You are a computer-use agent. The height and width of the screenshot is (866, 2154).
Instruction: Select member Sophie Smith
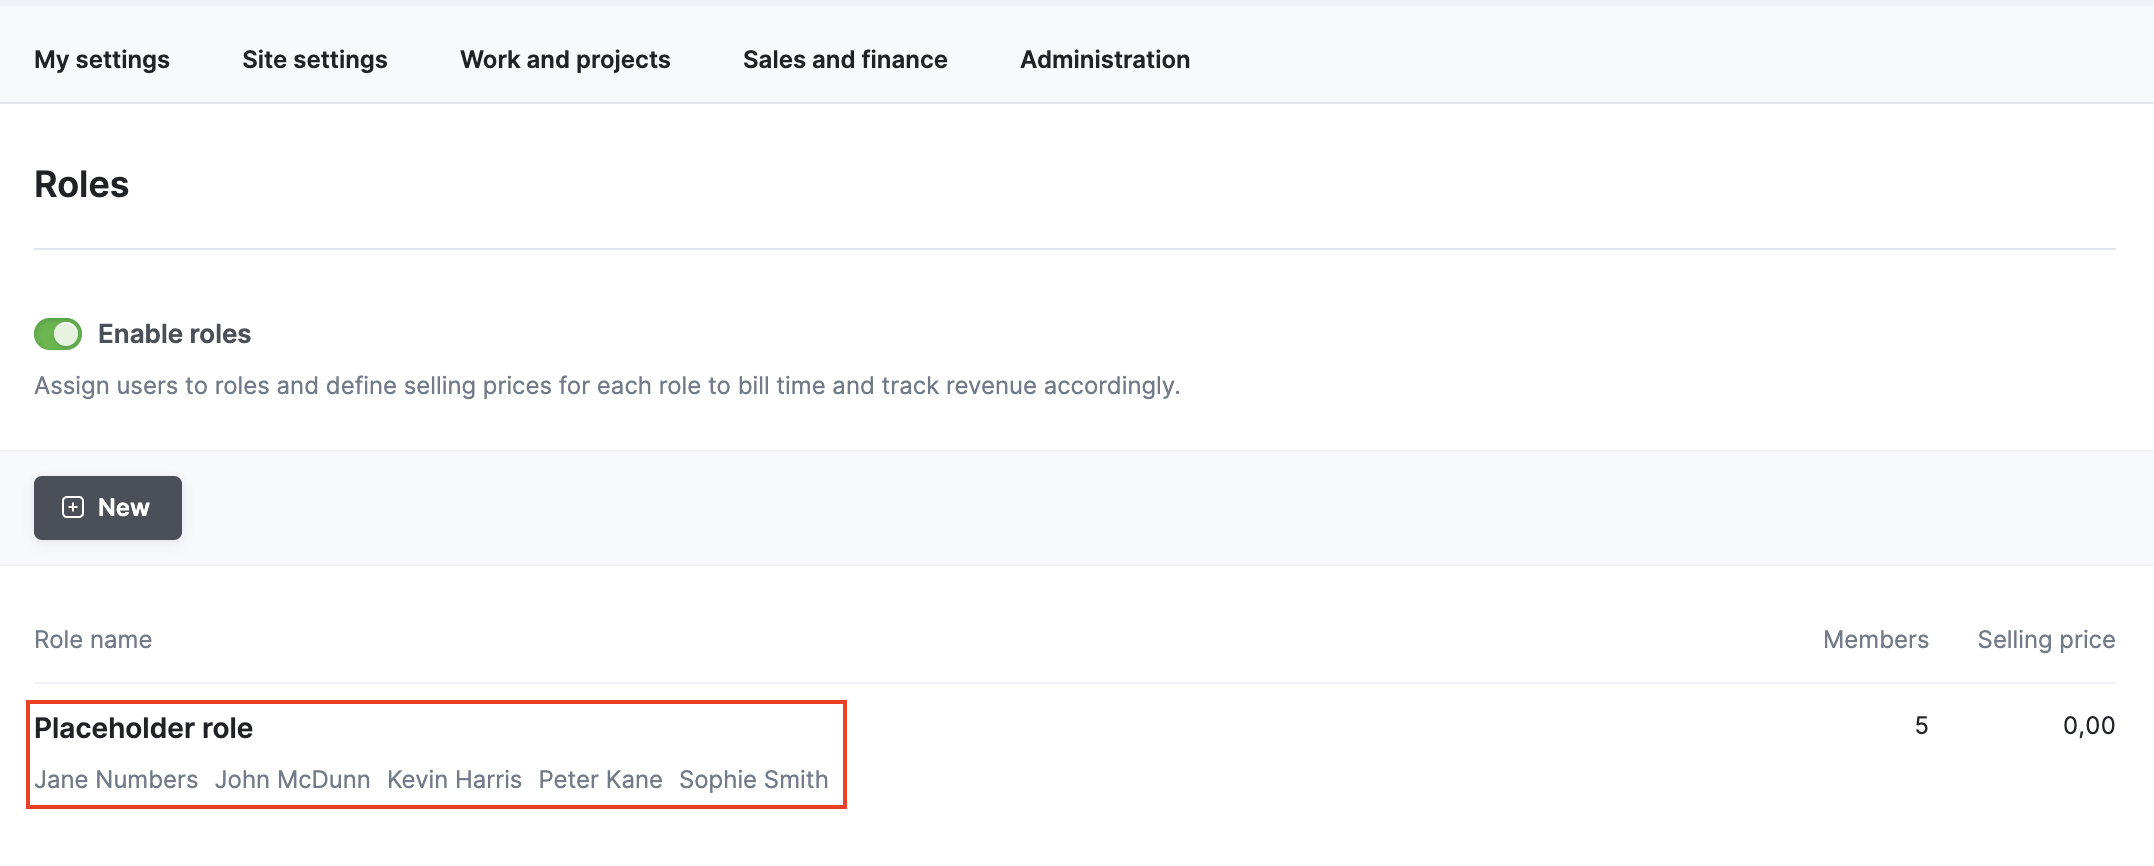click(x=753, y=780)
